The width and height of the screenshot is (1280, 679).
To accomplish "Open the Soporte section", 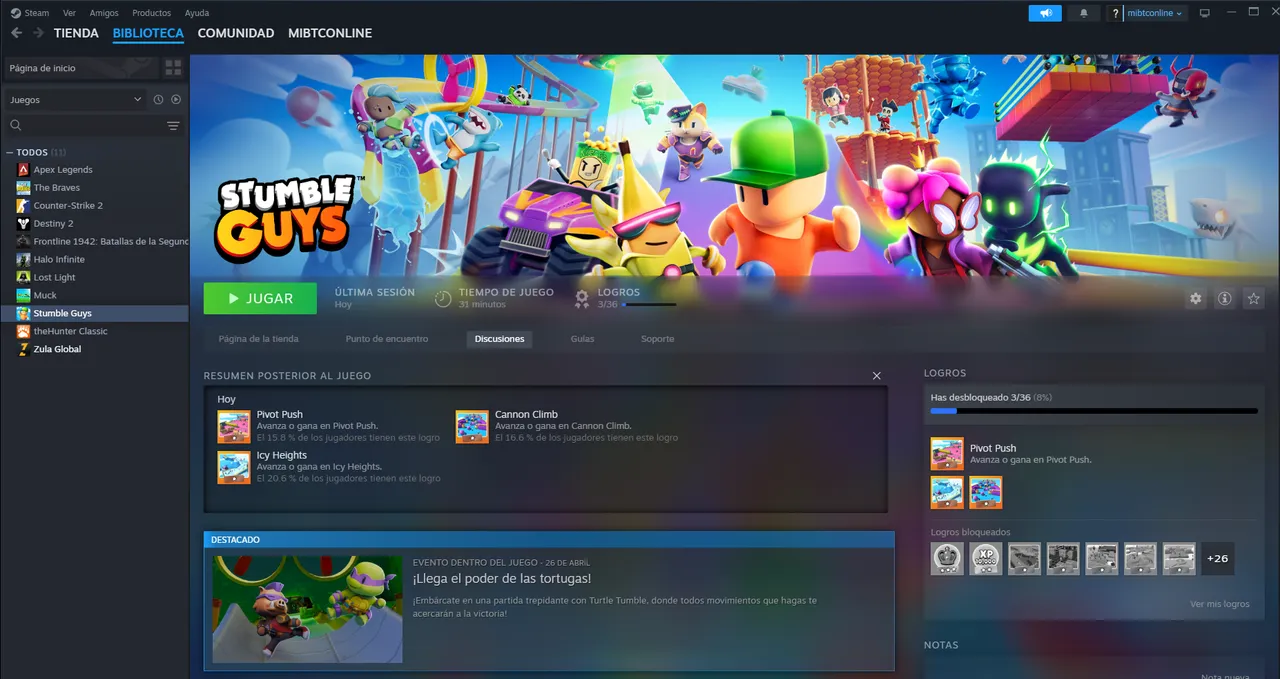I will 657,339.
